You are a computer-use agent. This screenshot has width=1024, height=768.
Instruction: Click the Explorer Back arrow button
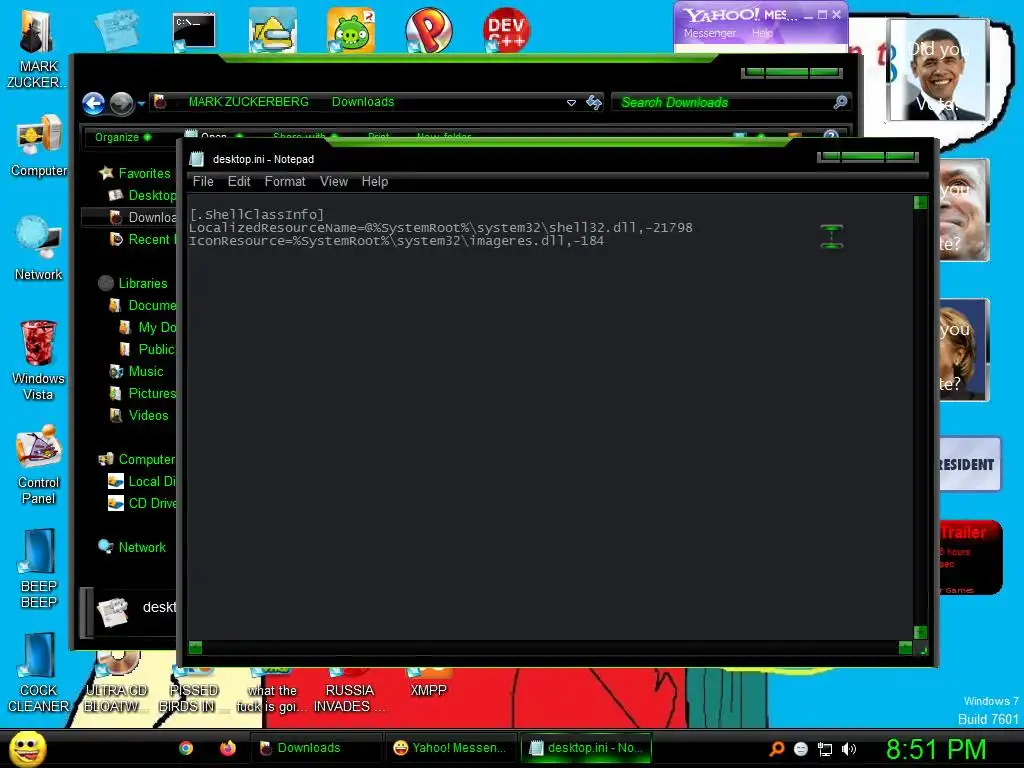93,103
